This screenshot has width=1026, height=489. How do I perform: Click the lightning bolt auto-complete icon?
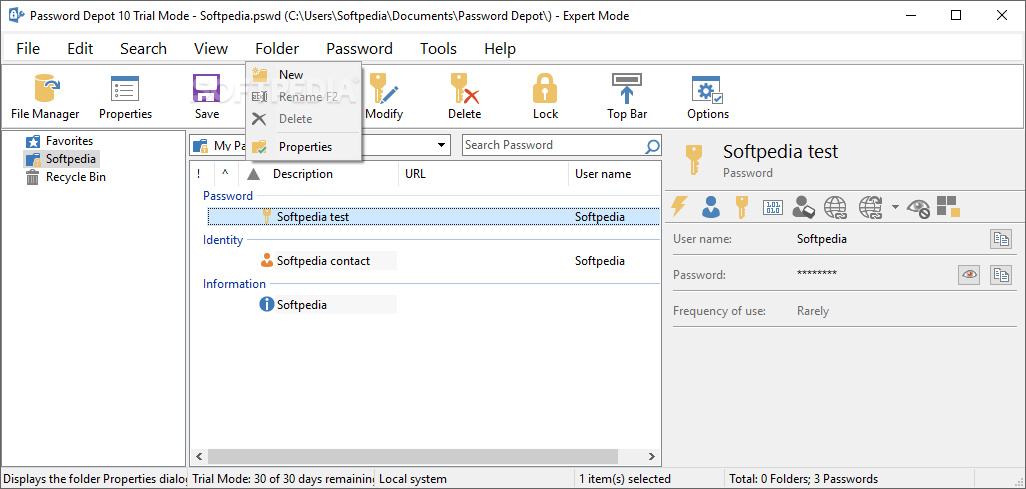[x=679, y=208]
